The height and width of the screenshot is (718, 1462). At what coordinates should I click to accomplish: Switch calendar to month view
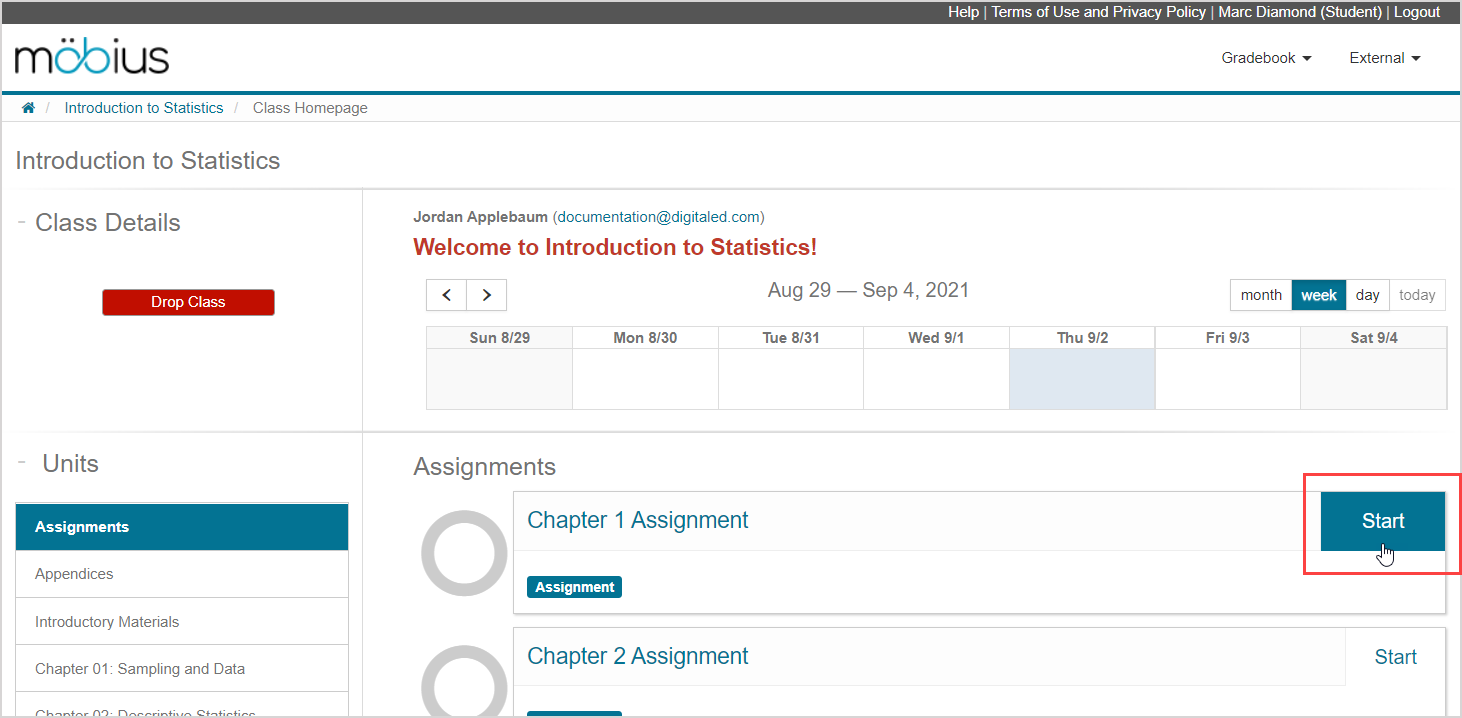pos(1261,295)
